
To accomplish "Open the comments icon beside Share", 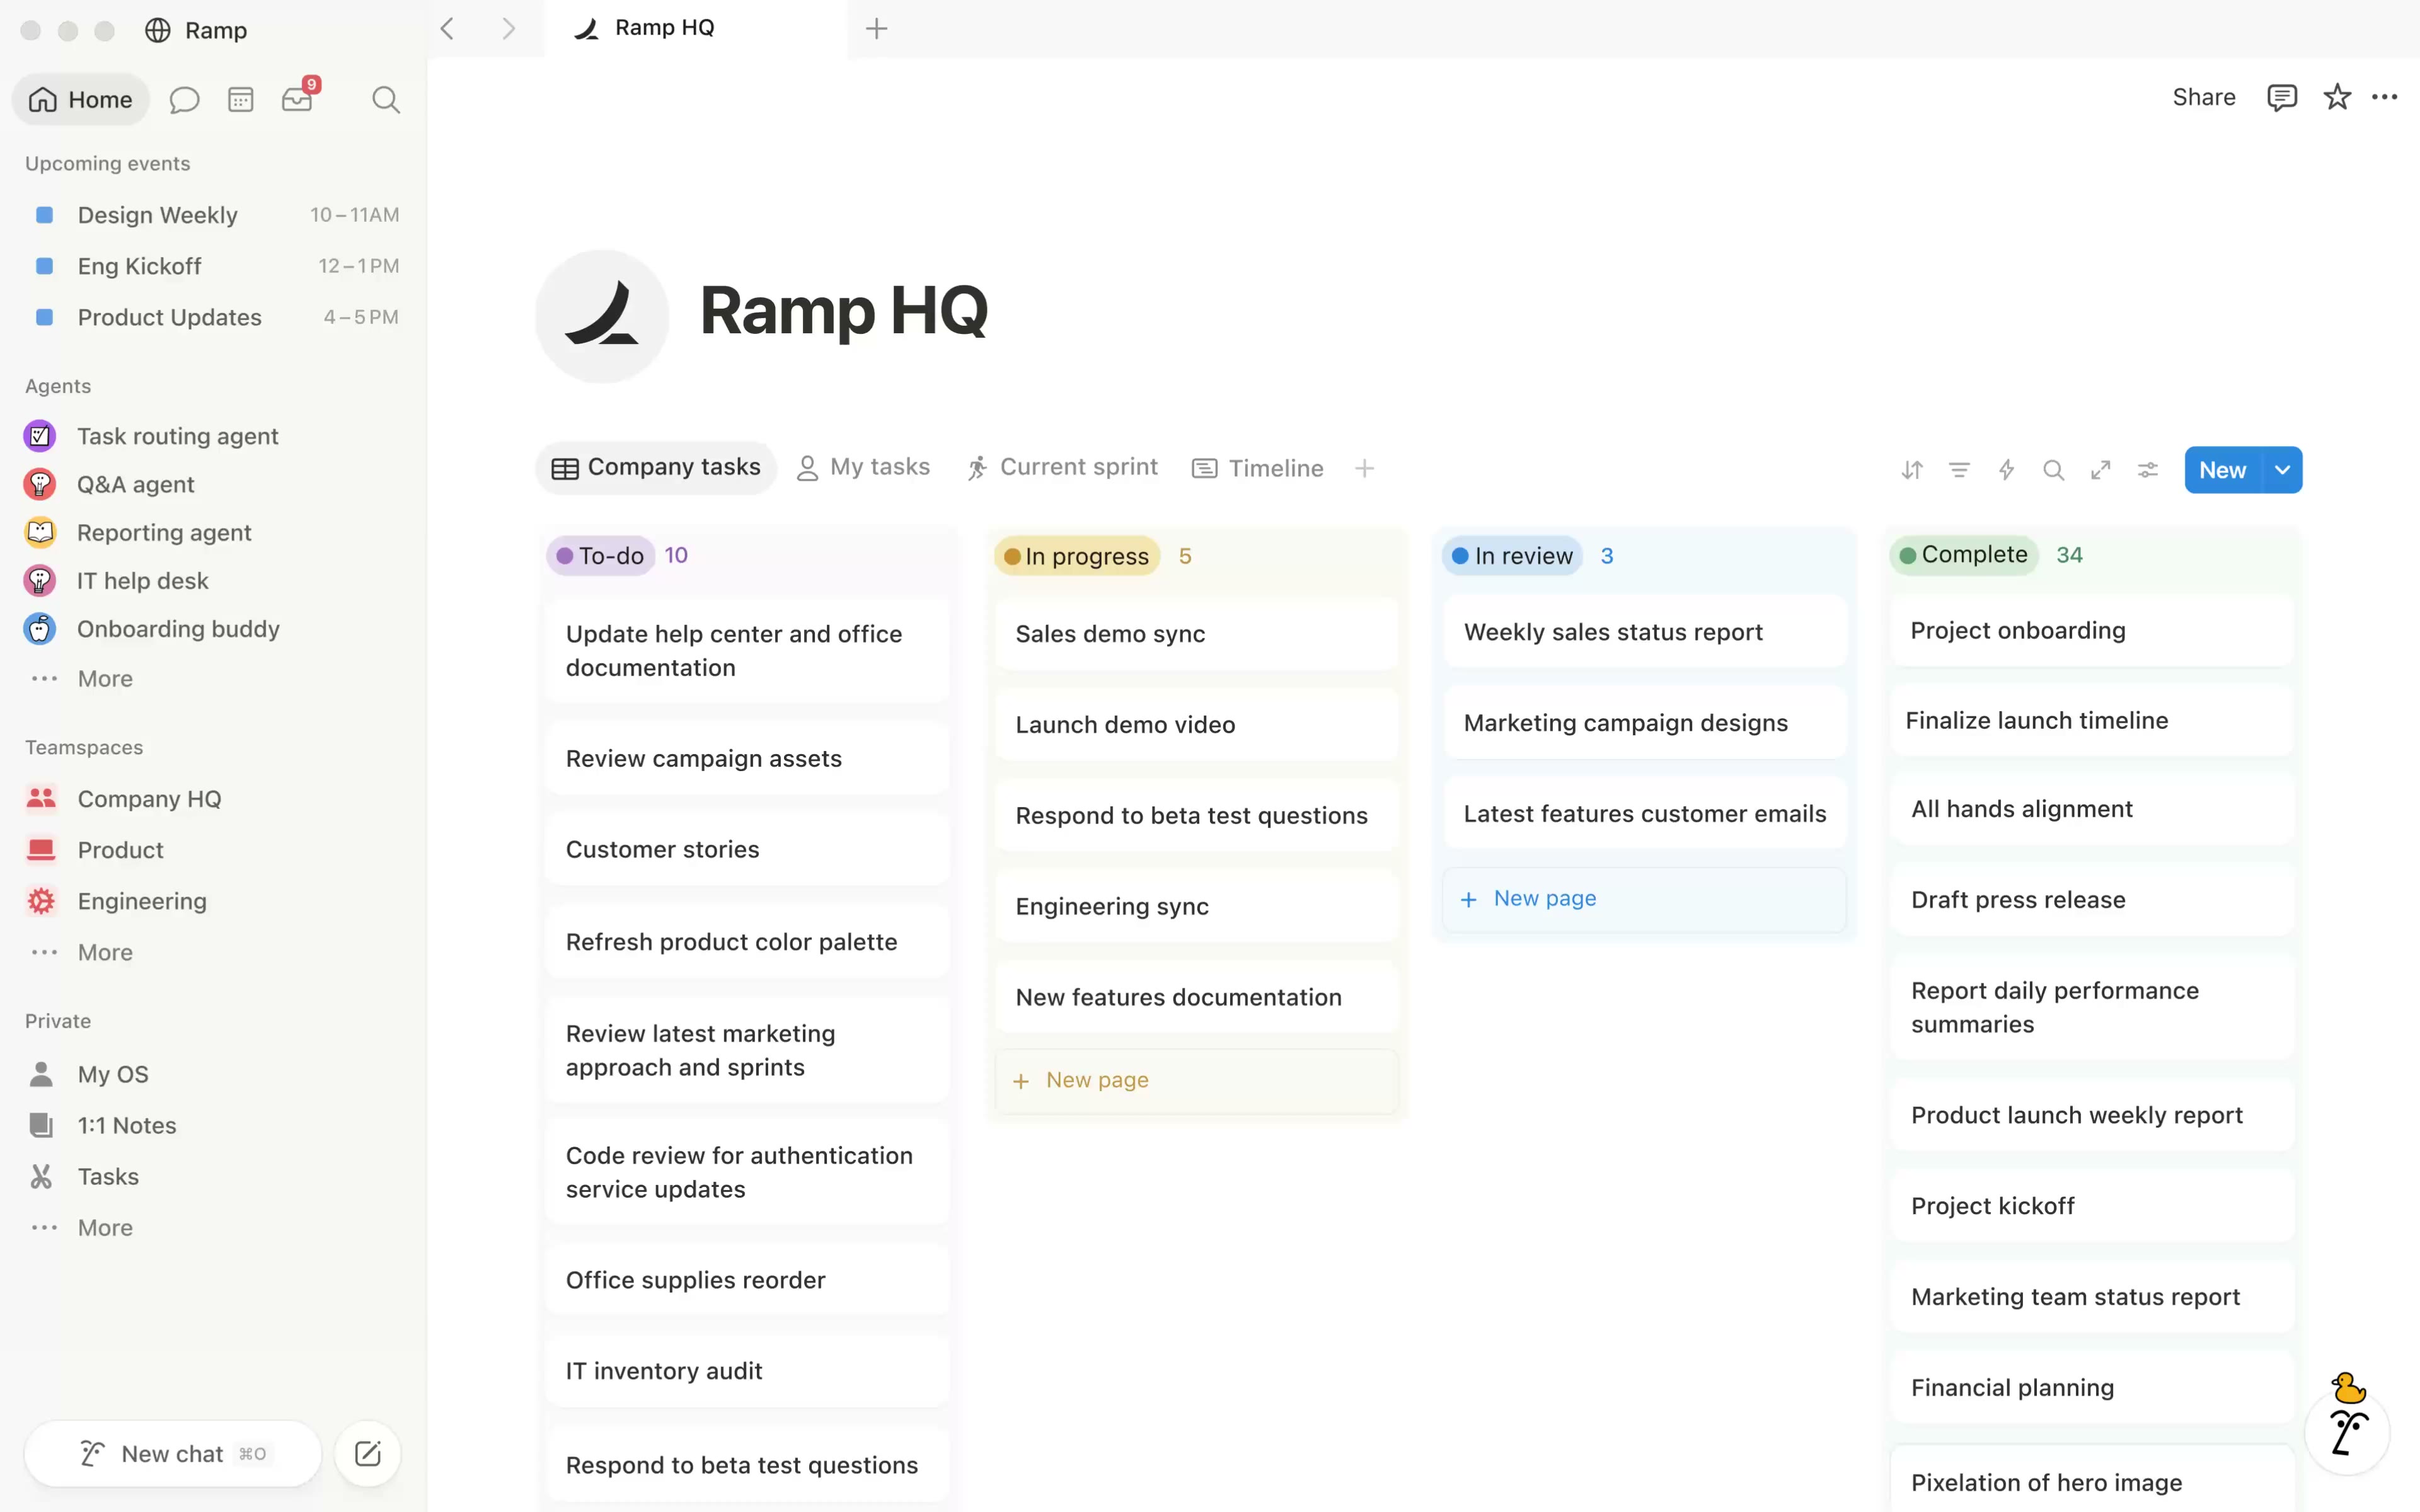I will [x=2281, y=97].
